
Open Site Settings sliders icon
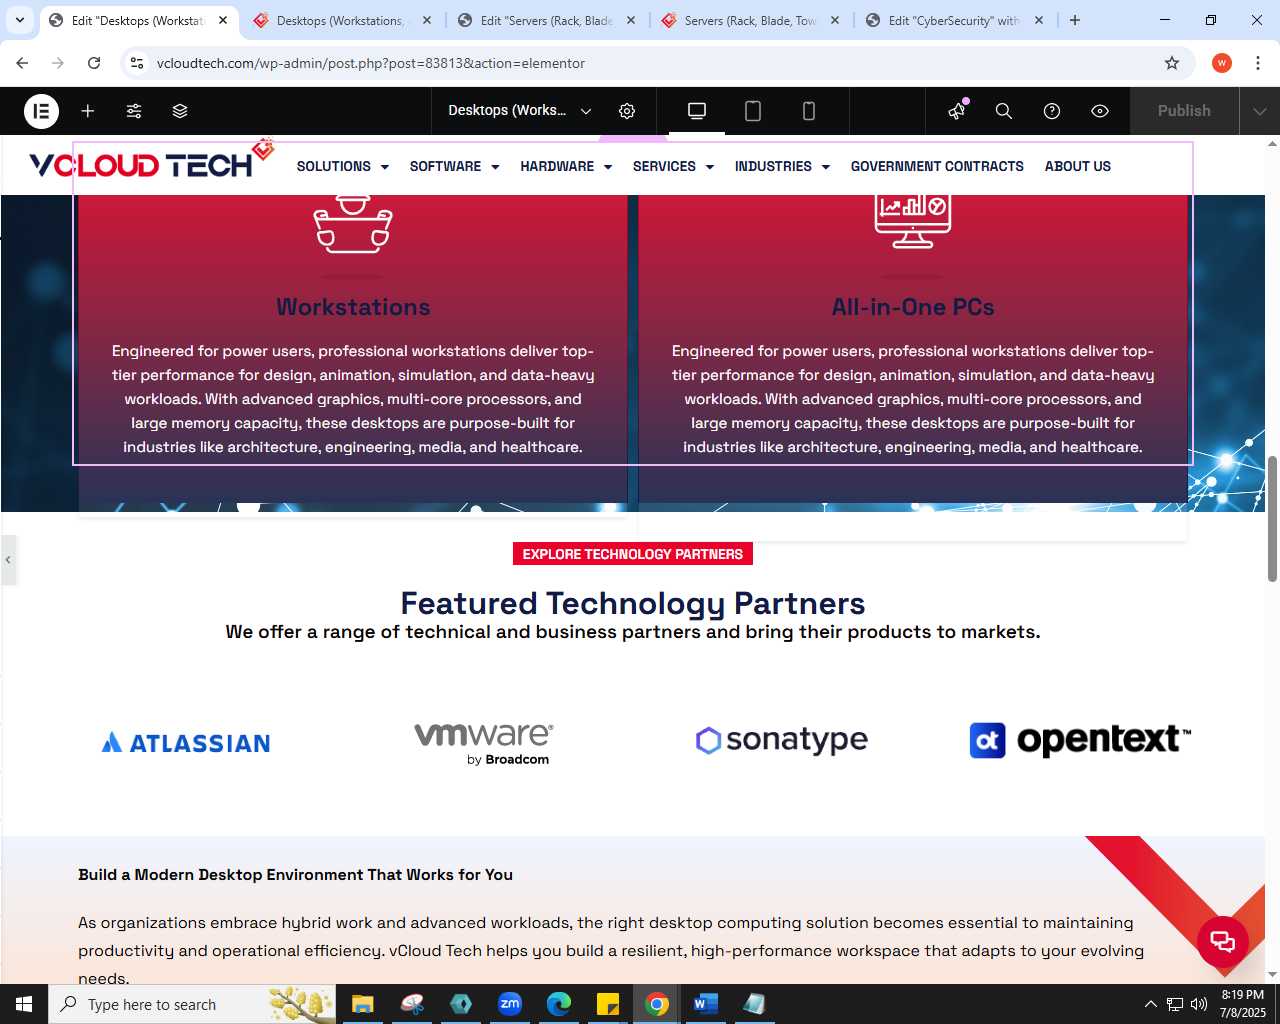(x=134, y=111)
